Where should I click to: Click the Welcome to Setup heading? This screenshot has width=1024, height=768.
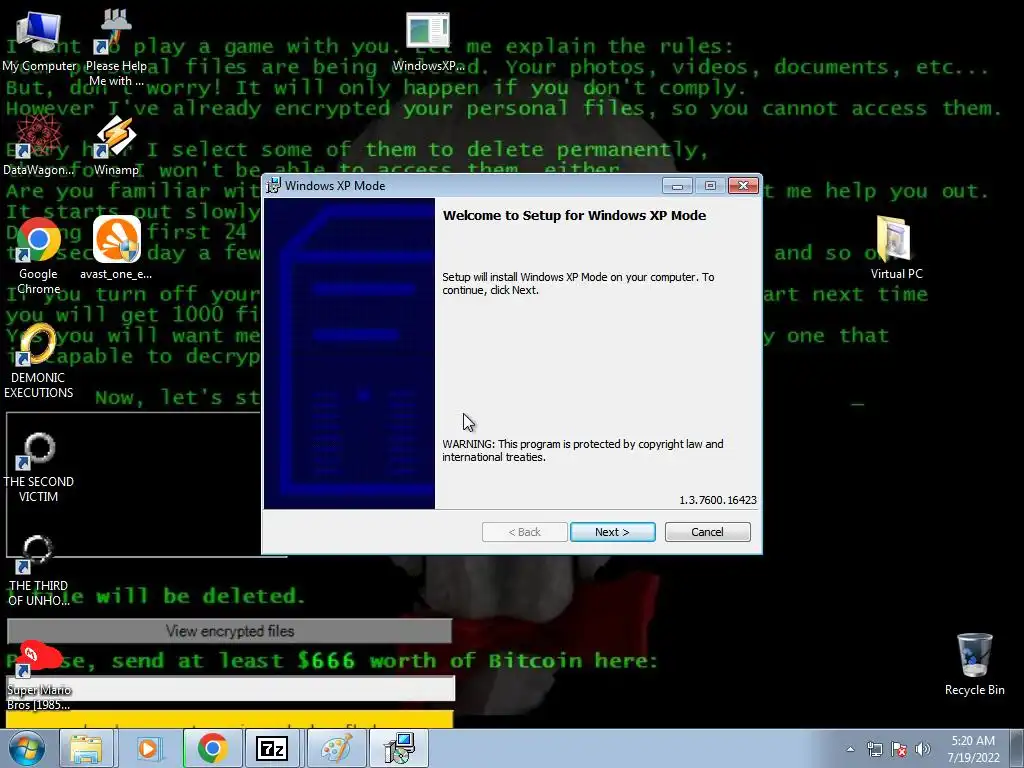[574, 216]
